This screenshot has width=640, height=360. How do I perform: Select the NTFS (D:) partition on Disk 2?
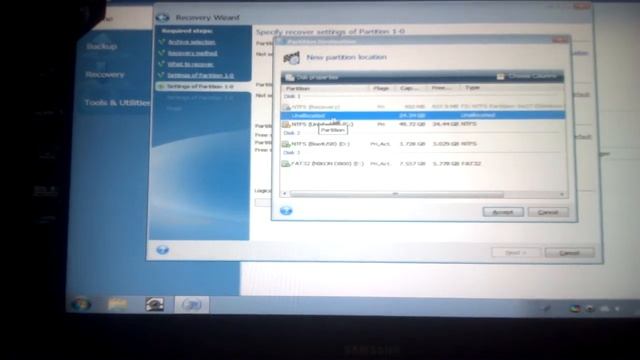(422, 144)
